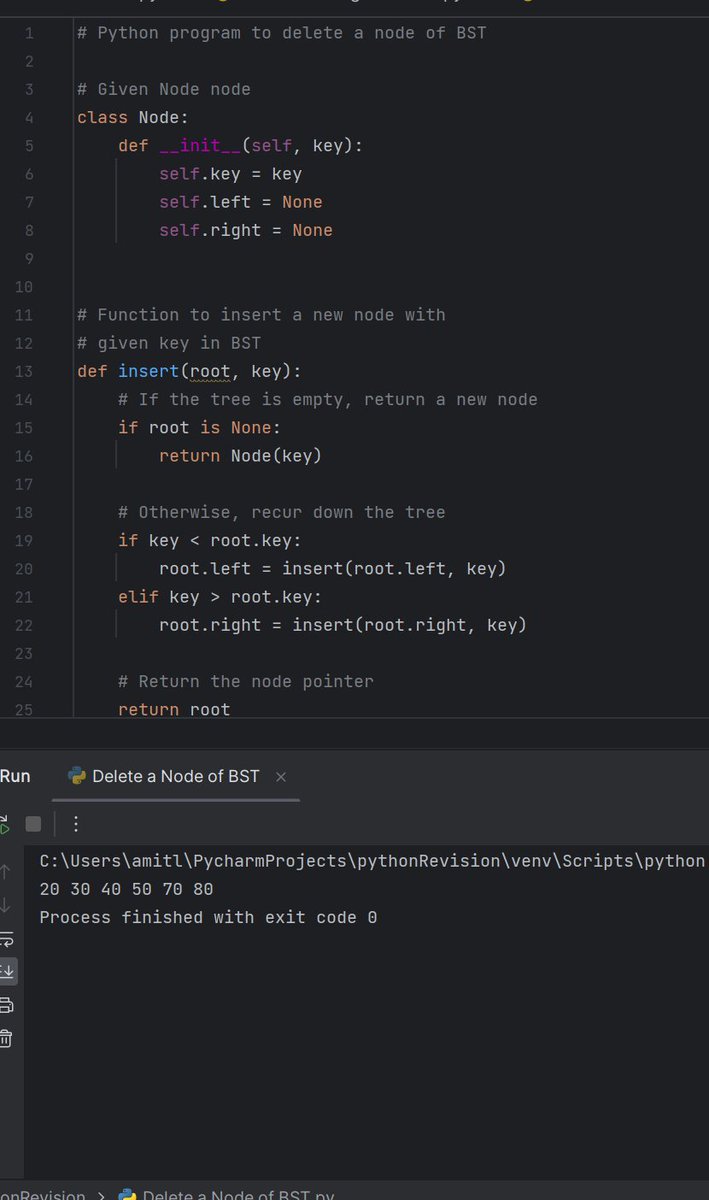Click gutter line number 19

click(x=24, y=541)
